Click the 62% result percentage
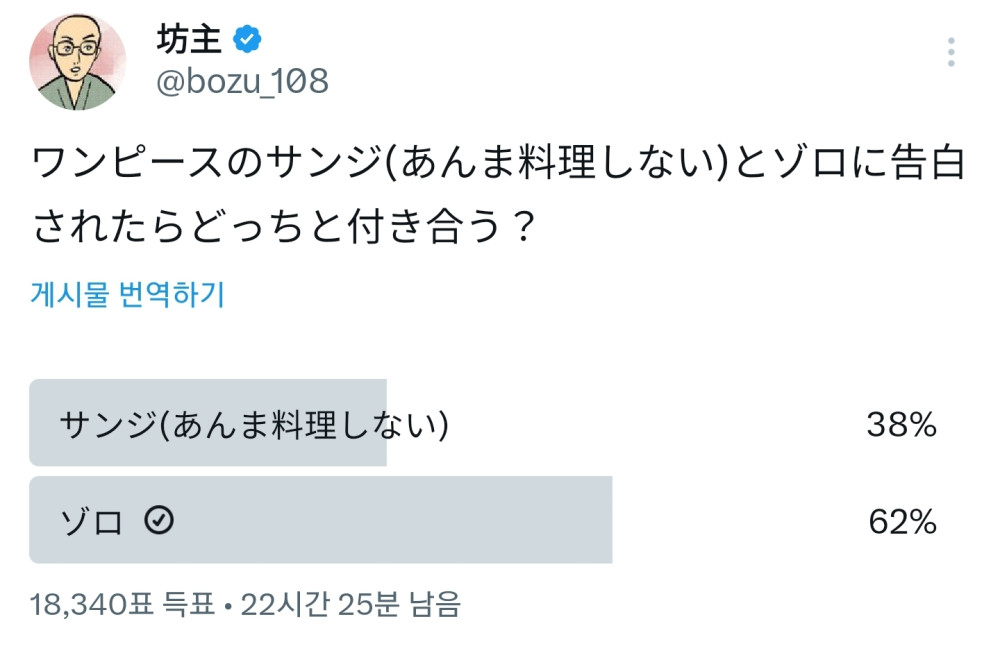Screen dimensions: 1000x669 900,521
